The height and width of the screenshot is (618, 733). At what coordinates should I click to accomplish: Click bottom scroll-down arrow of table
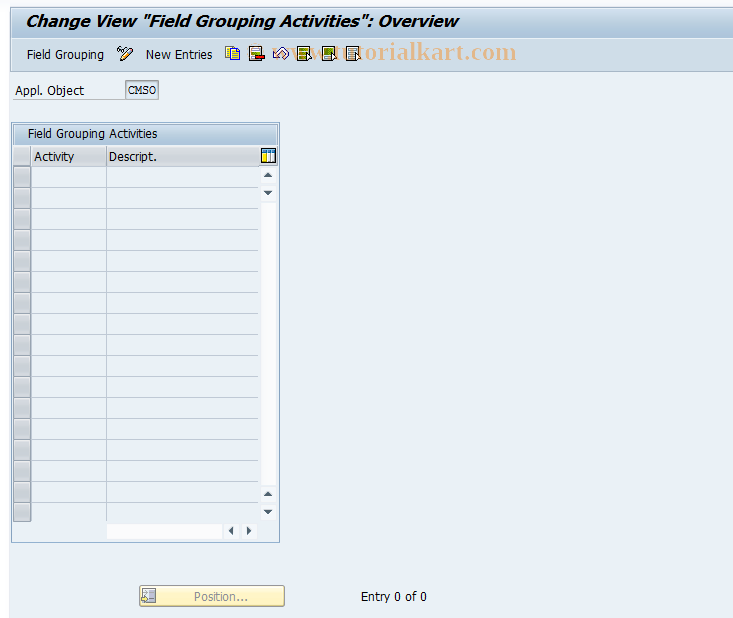pos(268,512)
